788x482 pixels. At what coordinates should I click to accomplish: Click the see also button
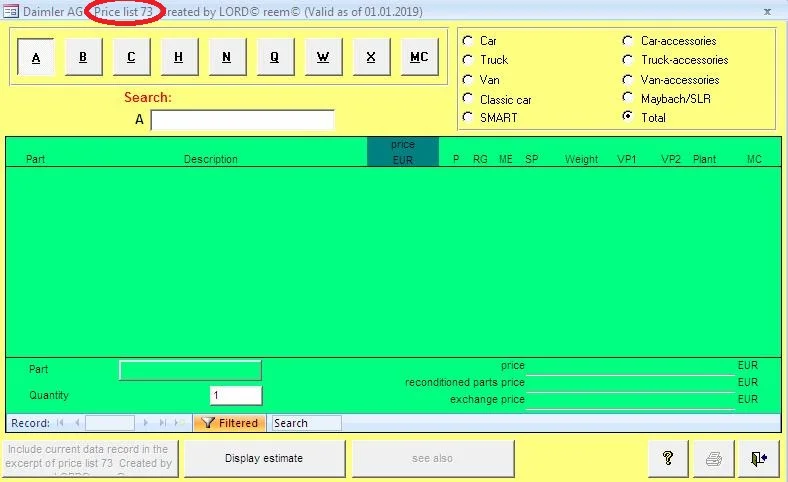point(433,458)
